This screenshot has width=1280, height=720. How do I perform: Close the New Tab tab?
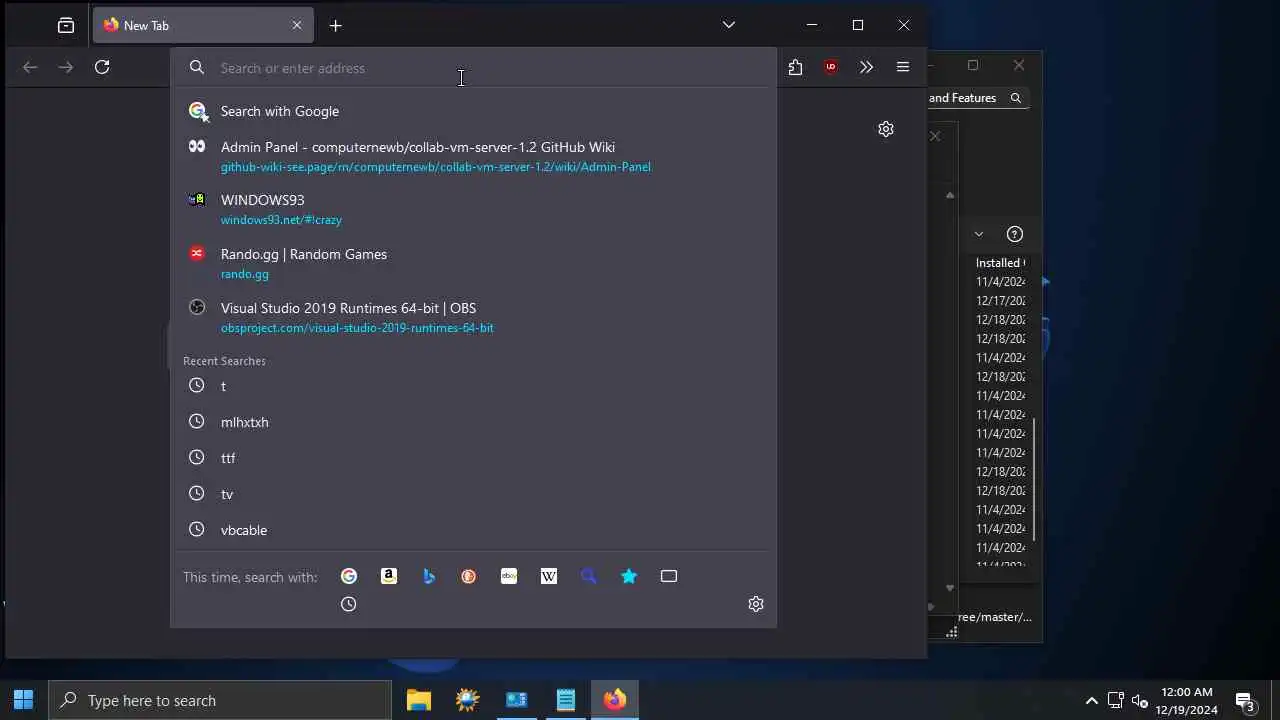coord(297,25)
